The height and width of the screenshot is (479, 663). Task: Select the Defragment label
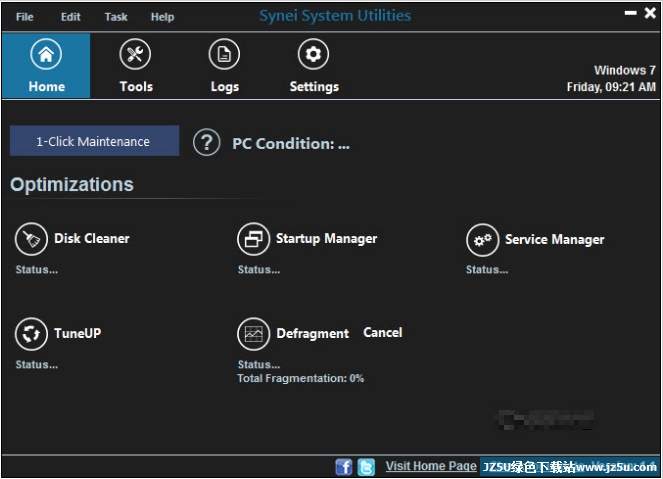[312, 334]
